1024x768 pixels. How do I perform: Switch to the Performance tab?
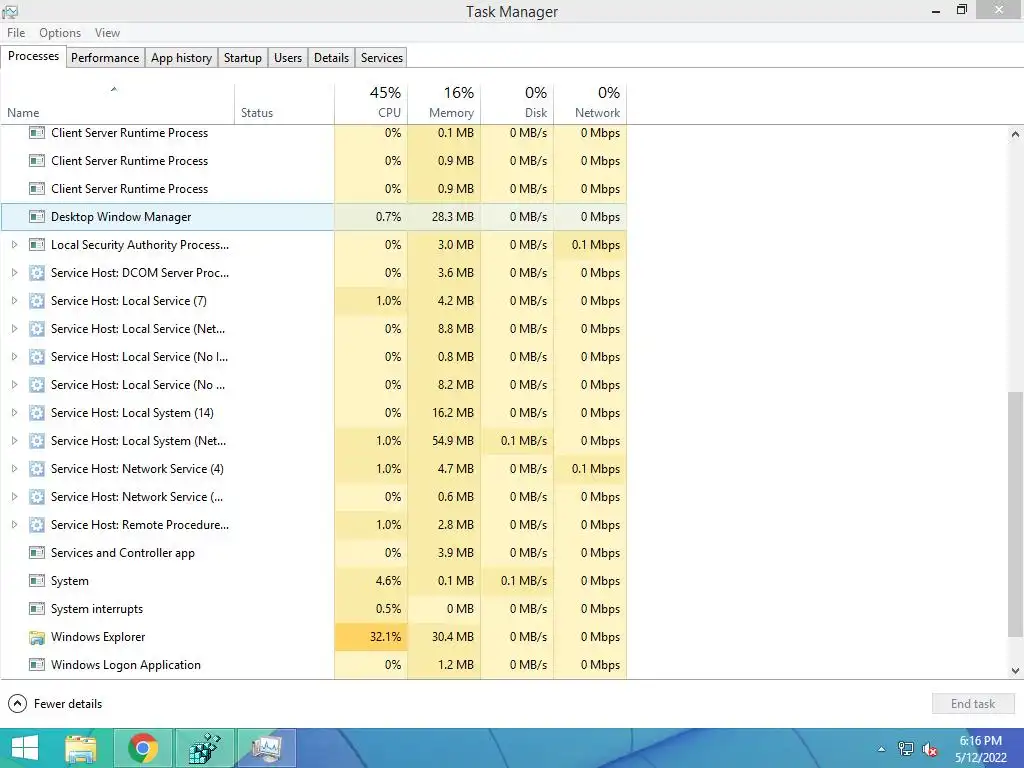105,57
